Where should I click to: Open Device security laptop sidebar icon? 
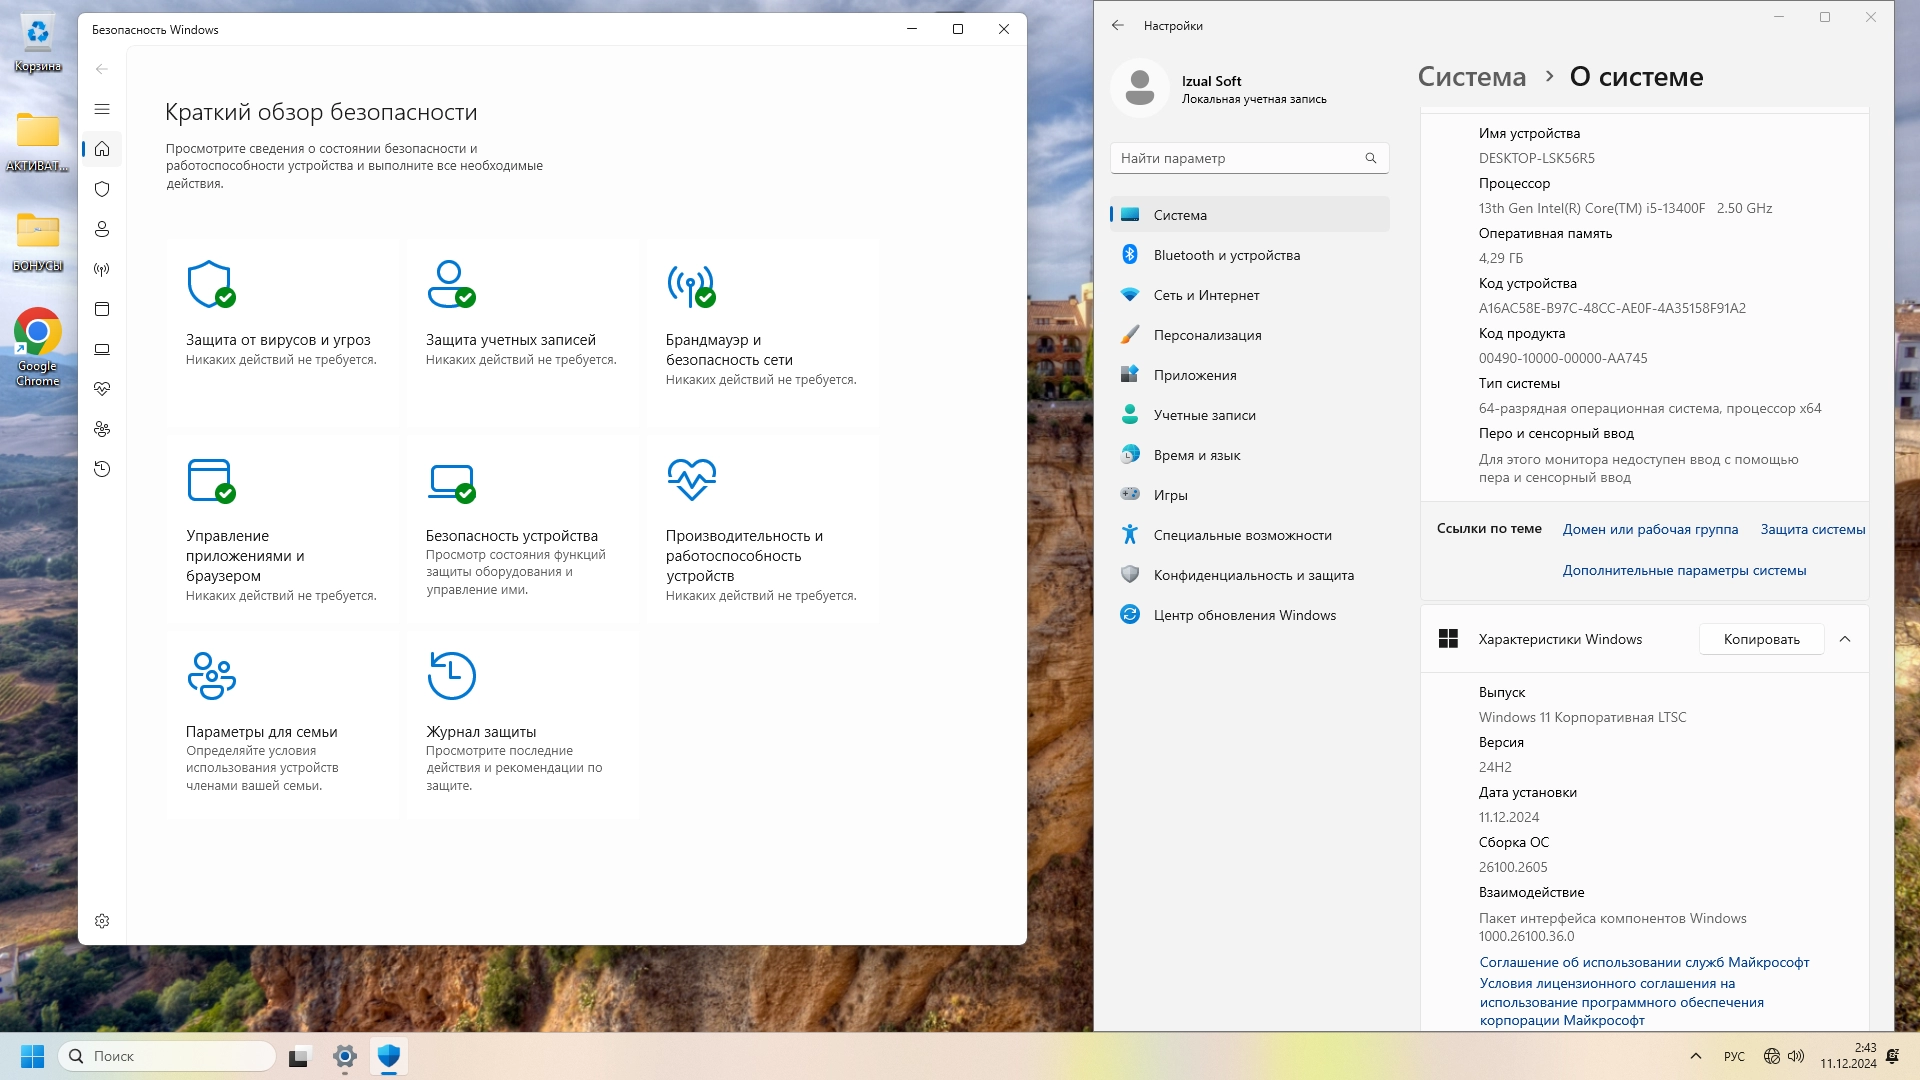tap(102, 349)
